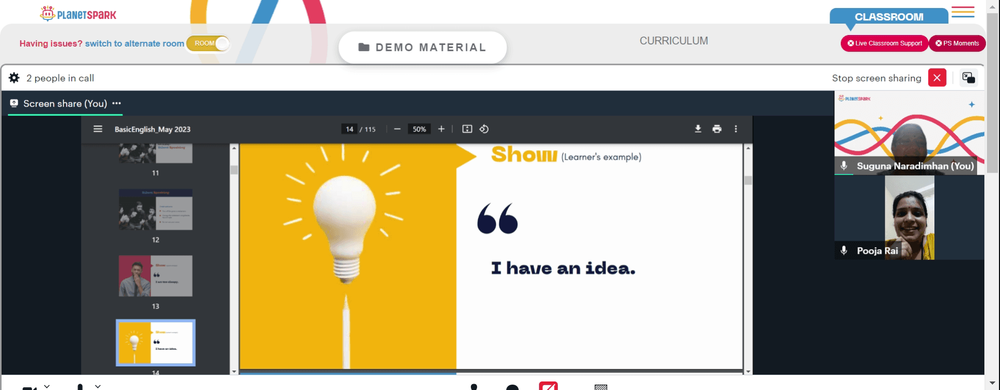Open Screen share more options ellipsis
Screen dimensions: 1000x390
pos(117,103)
